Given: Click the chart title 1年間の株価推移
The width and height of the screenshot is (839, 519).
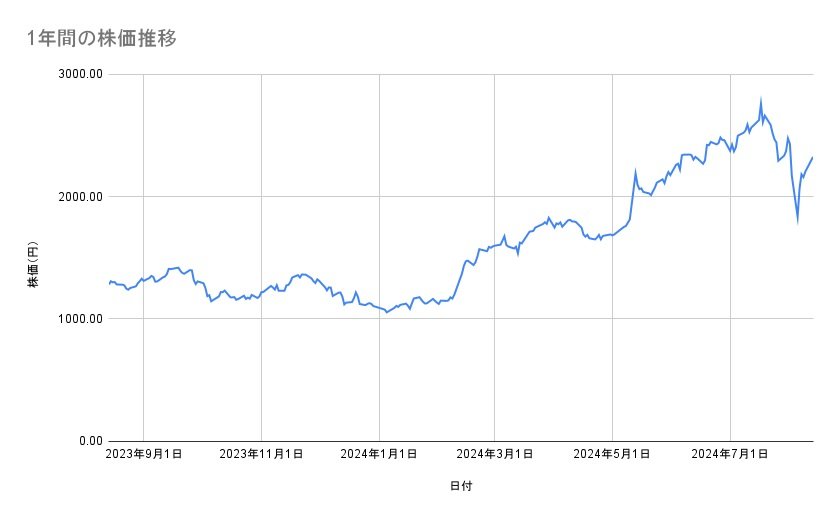Looking at the screenshot, I should [103, 39].
